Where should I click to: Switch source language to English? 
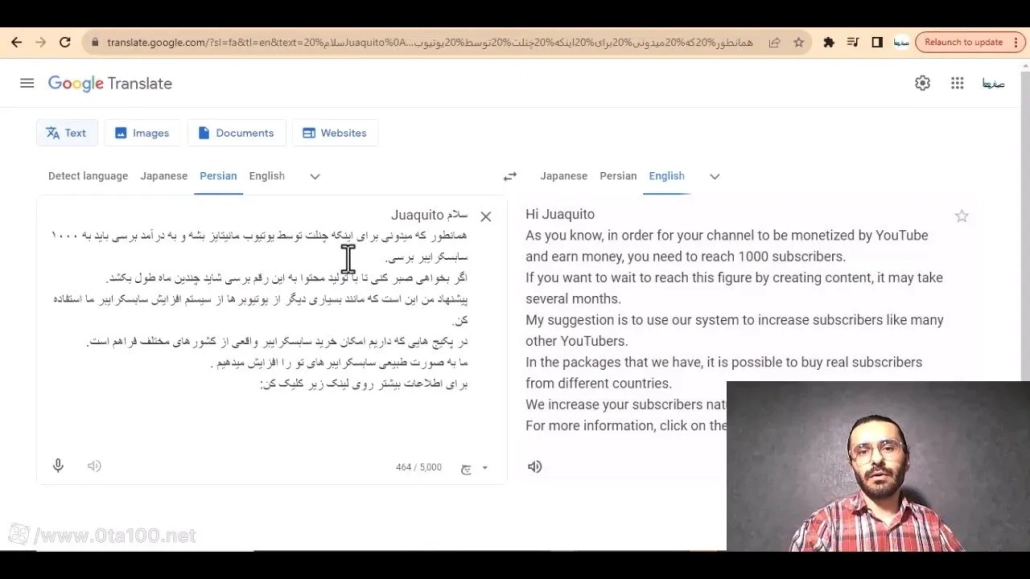point(267,176)
